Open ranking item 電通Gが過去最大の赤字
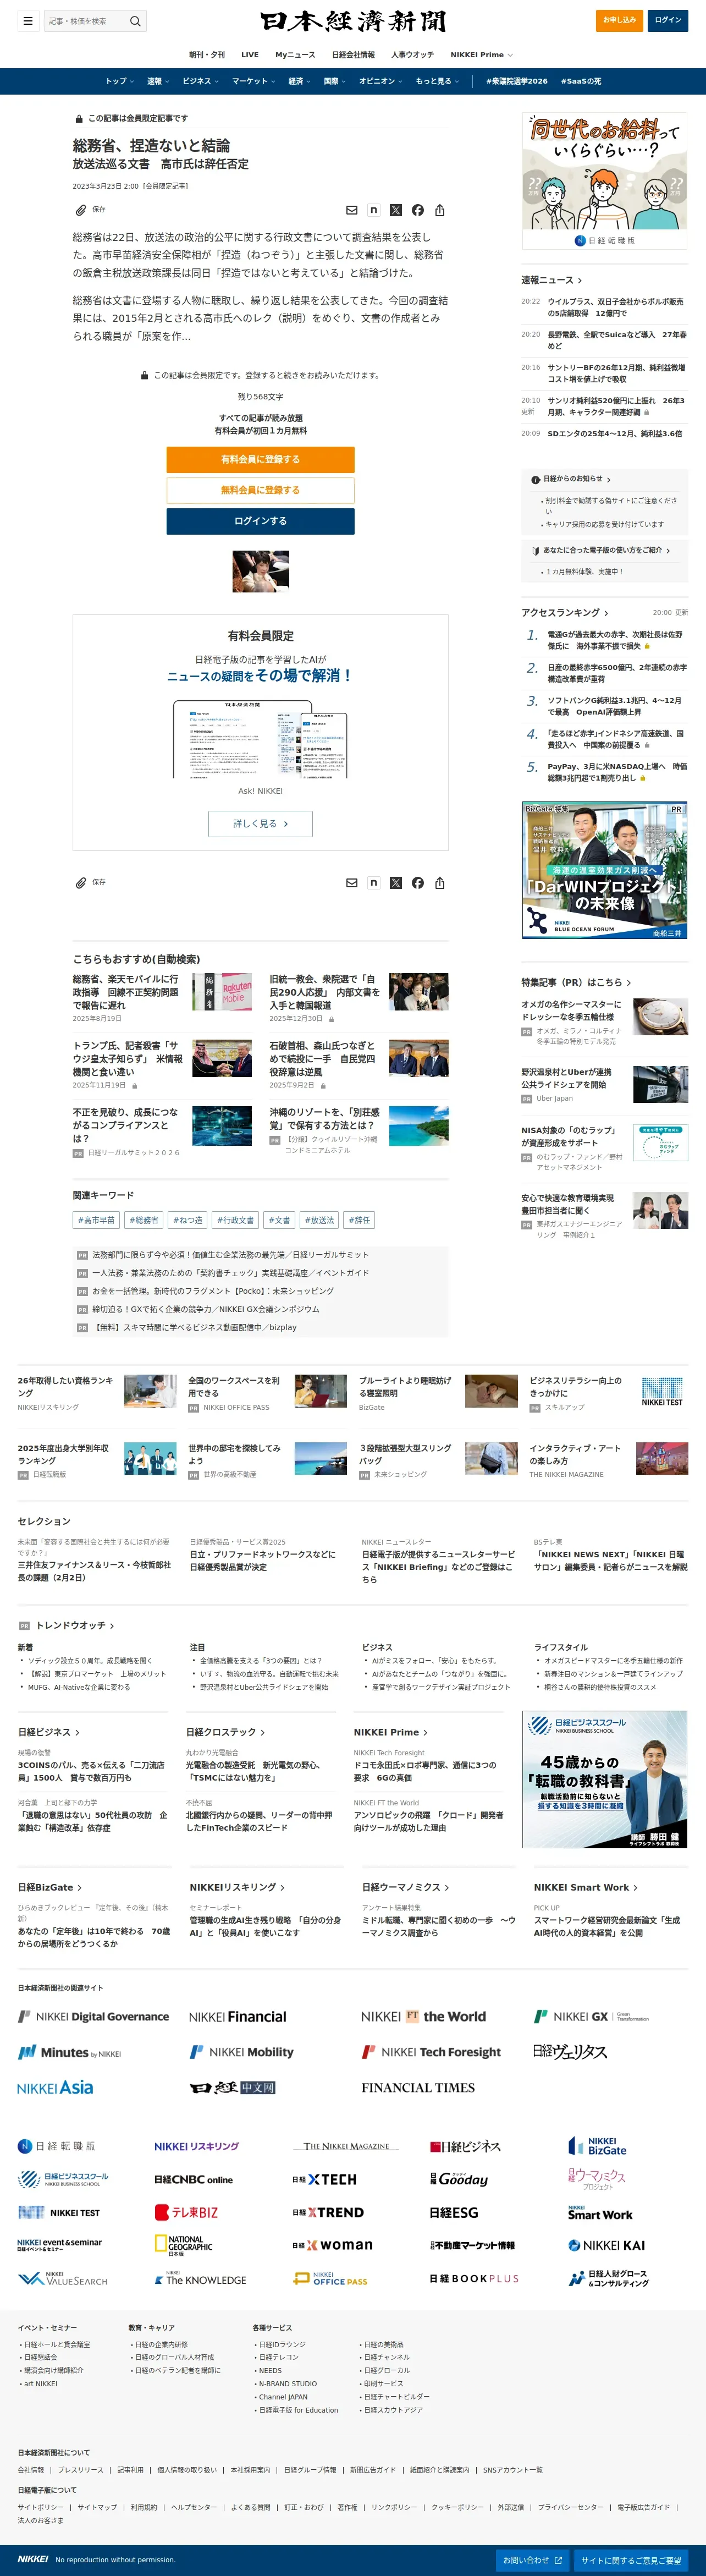The image size is (706, 2576). click(x=615, y=640)
